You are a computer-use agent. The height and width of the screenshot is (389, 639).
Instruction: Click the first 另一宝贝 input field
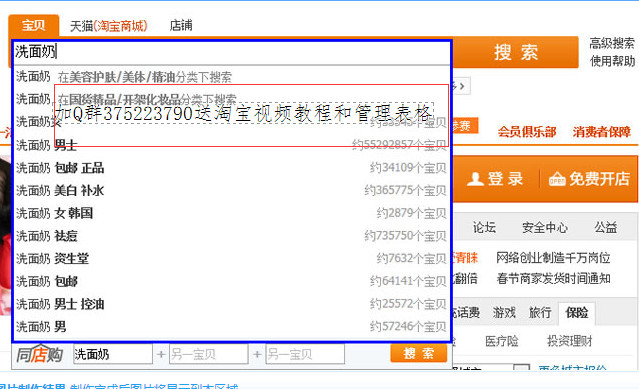click(x=209, y=354)
